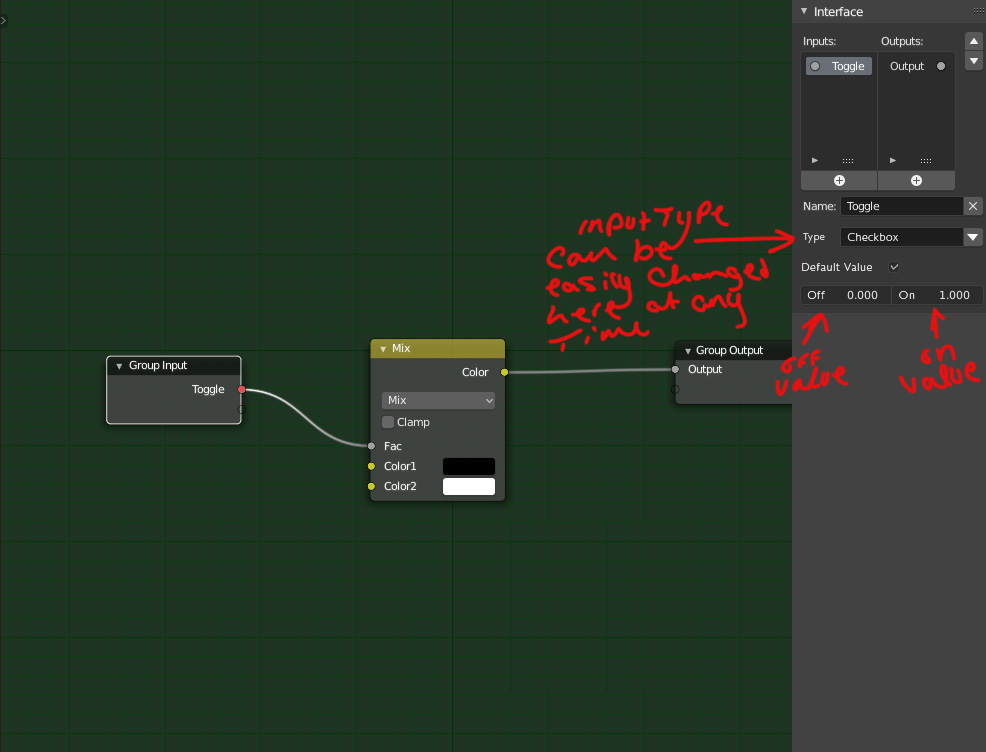
Task: Enable the Clamp checkbox on Mix node
Action: (x=388, y=422)
